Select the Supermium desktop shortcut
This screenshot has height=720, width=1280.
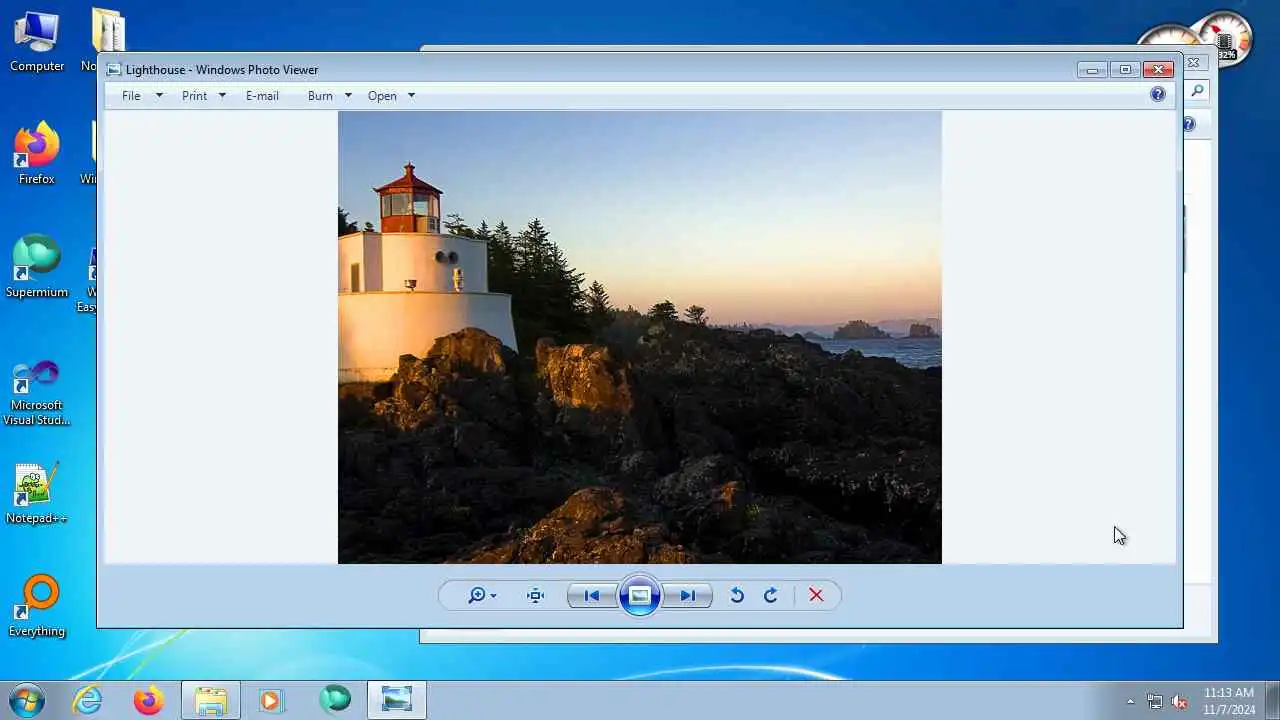[x=37, y=267]
